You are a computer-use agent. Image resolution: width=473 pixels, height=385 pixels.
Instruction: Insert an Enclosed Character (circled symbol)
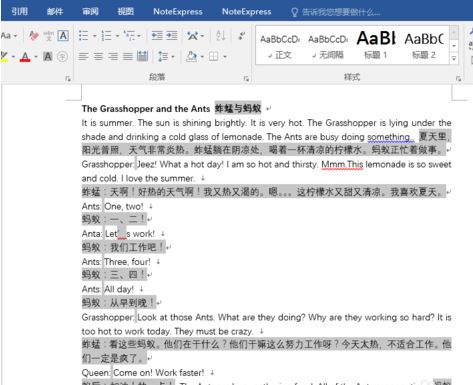point(62,56)
